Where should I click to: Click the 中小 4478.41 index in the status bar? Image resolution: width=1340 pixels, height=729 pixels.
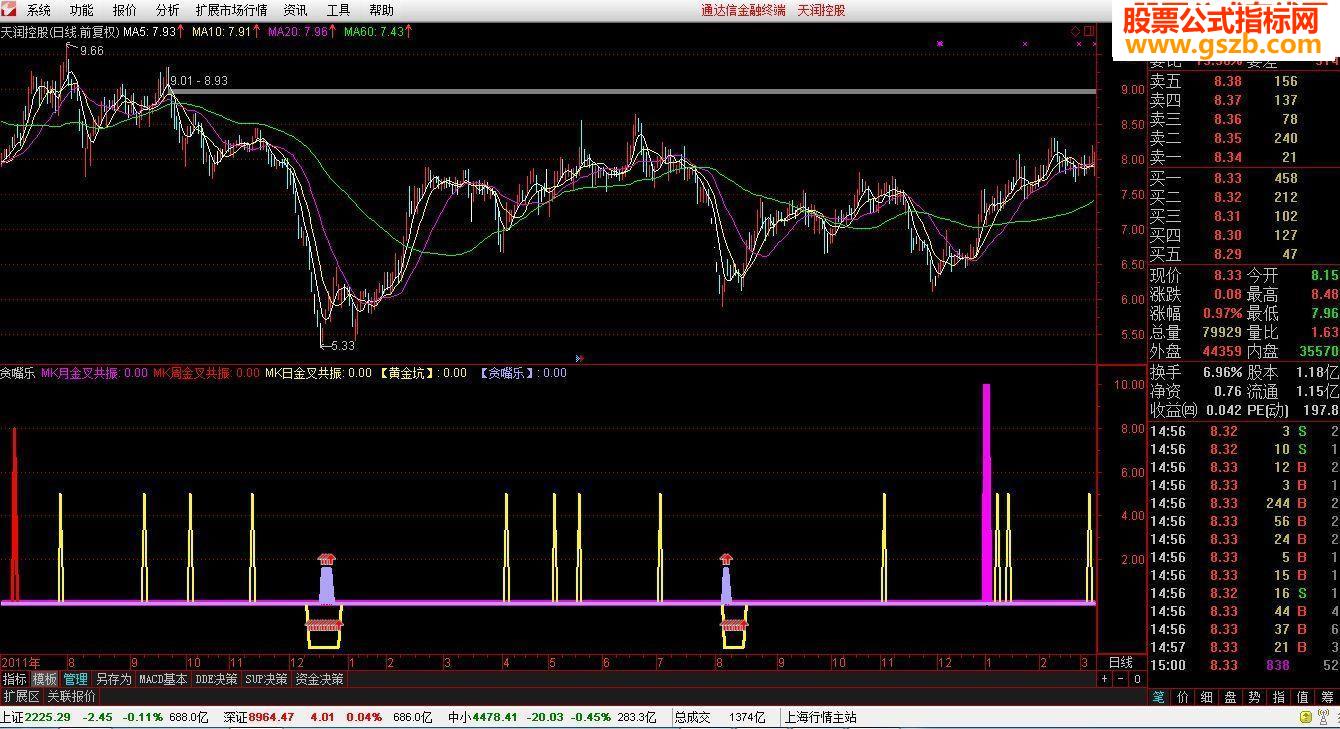pos(481,717)
